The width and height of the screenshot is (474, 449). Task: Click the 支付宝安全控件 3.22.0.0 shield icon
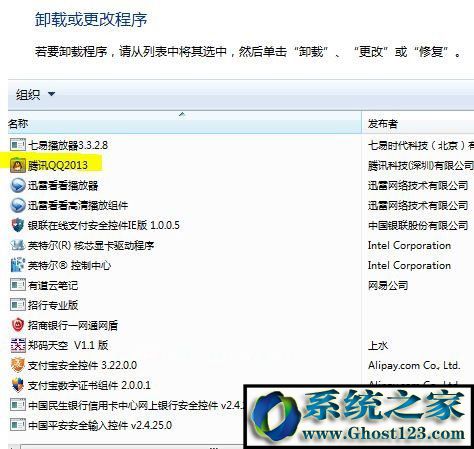[x=18, y=365]
